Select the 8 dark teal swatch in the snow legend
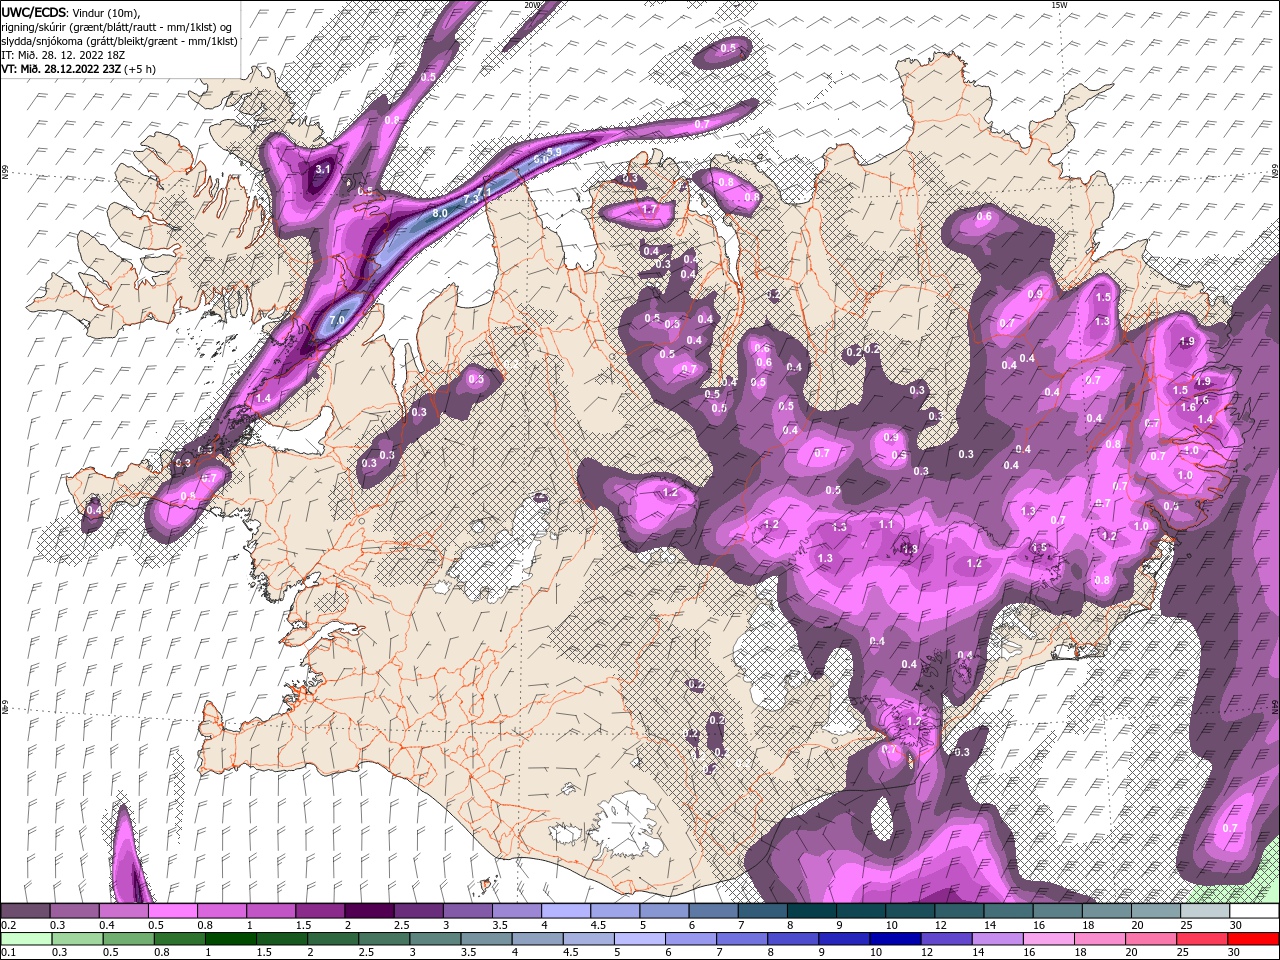Screen dimensions: 1280x960 [x=812, y=911]
